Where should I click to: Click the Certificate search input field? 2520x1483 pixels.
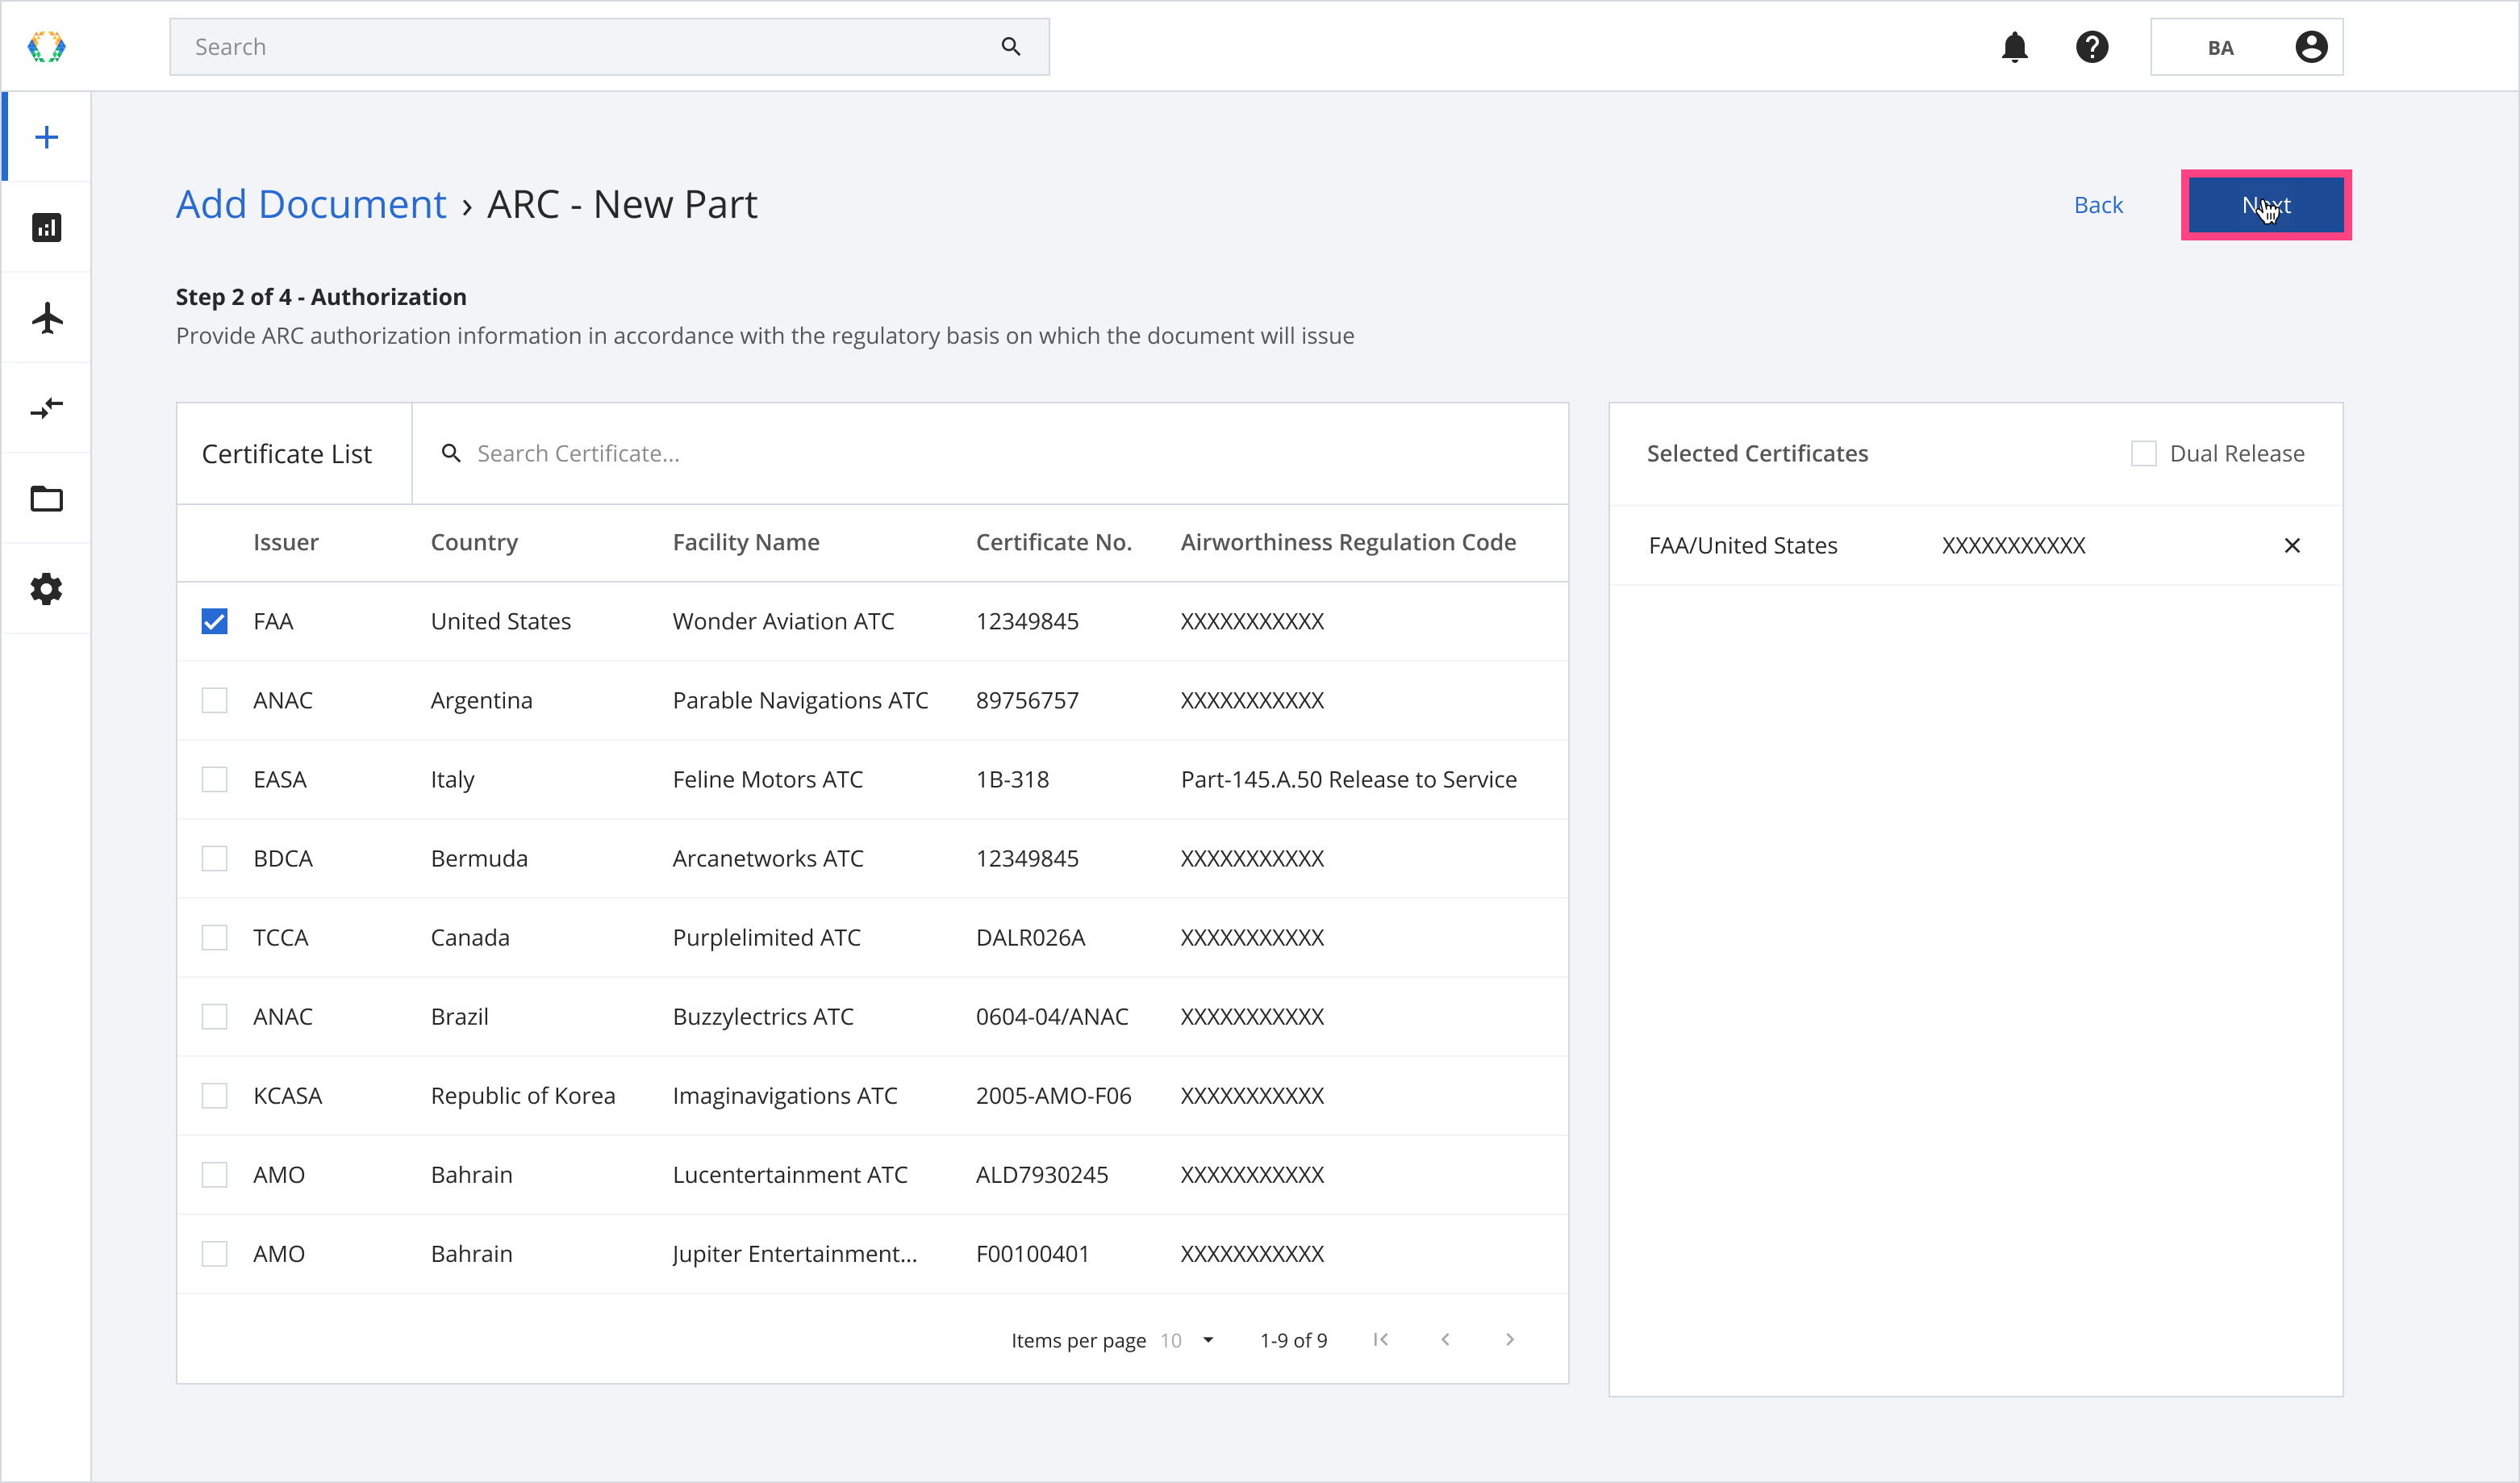[997, 453]
